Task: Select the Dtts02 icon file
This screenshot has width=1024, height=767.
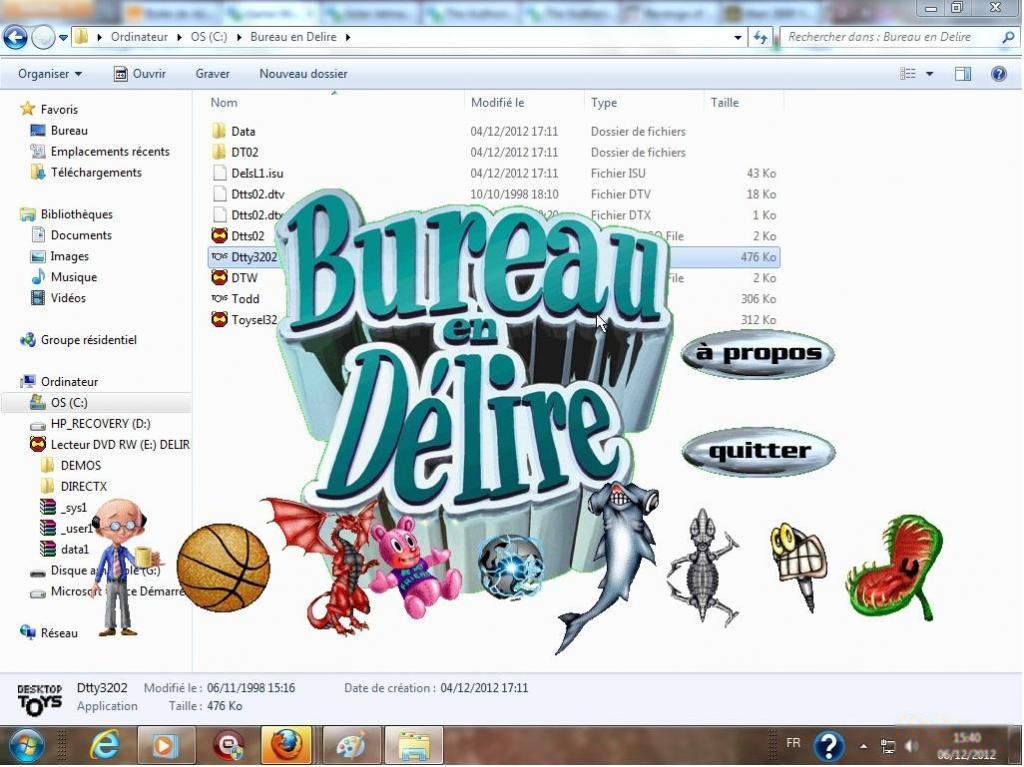Action: click(x=238, y=236)
